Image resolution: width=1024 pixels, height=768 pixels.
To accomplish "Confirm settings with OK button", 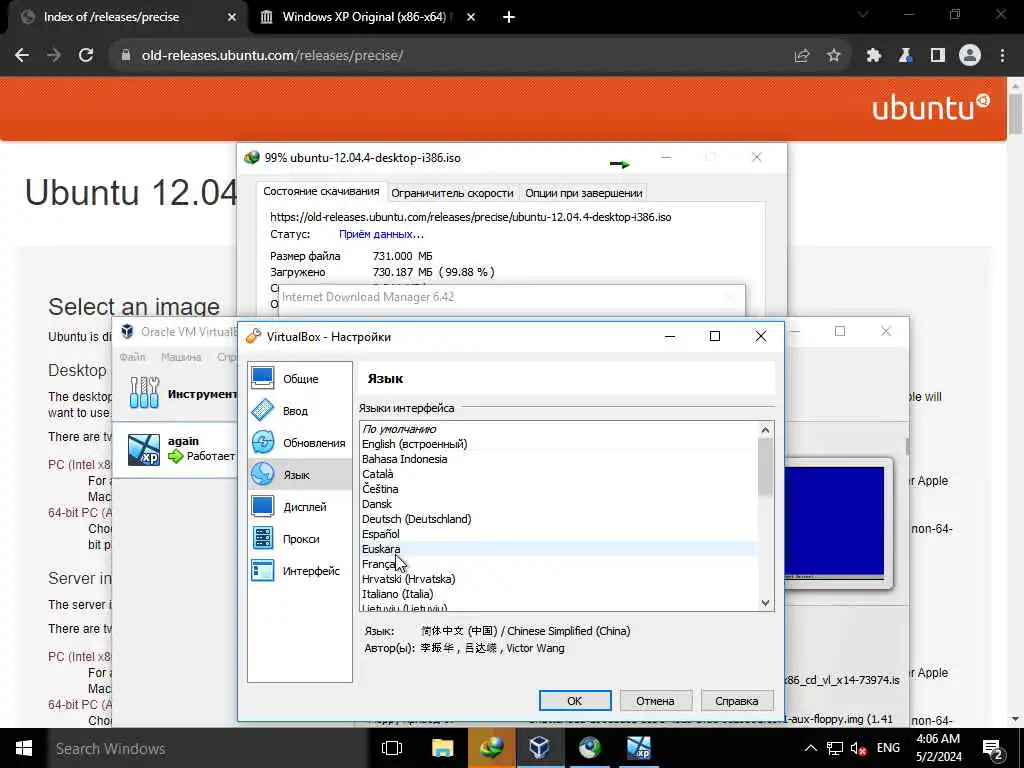I will [575, 700].
